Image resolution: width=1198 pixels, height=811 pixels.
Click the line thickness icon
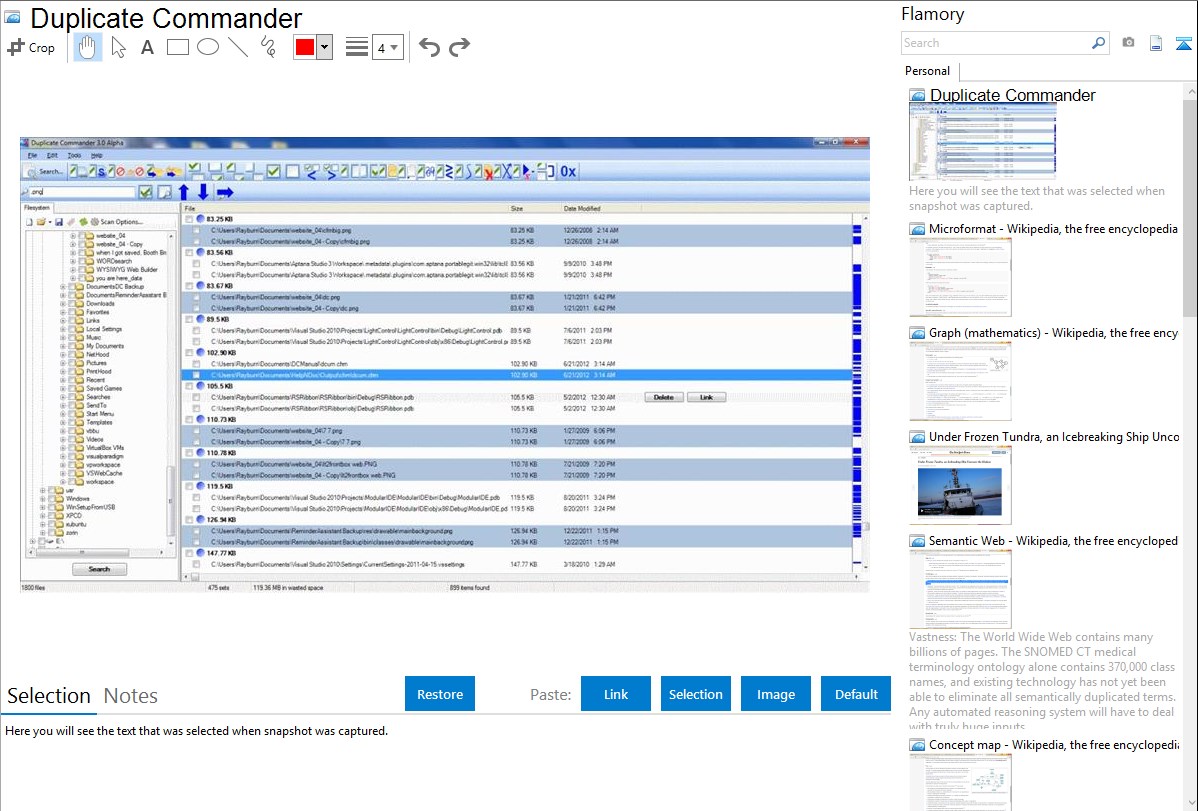pos(356,47)
